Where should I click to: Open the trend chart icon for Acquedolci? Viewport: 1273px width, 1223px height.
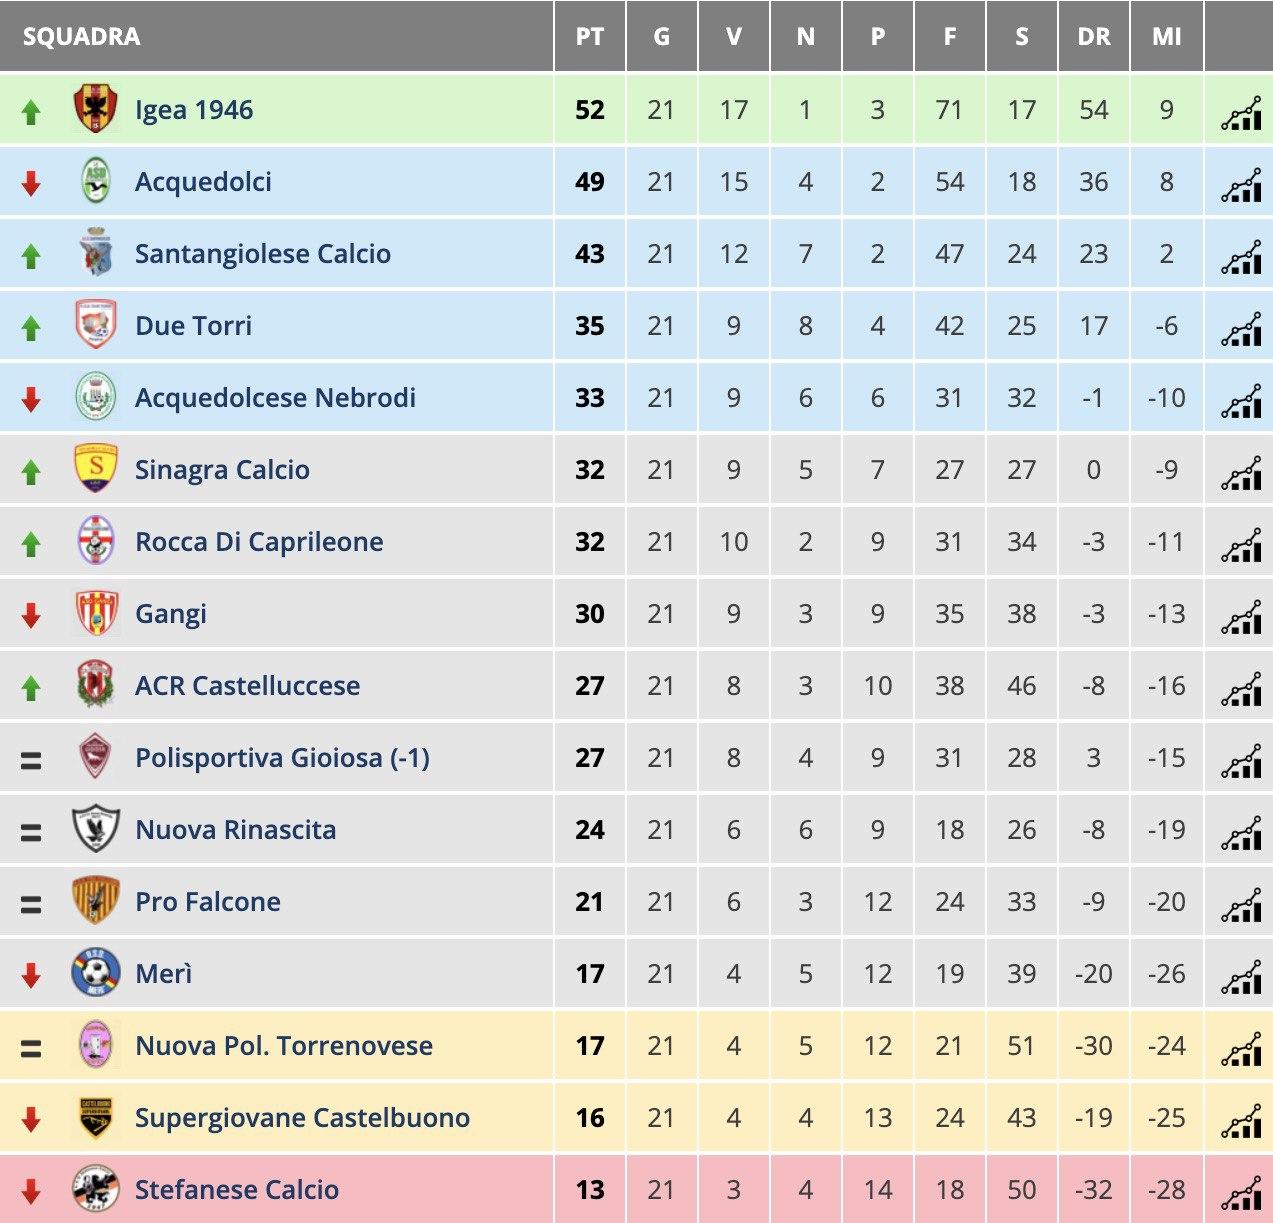1241,186
